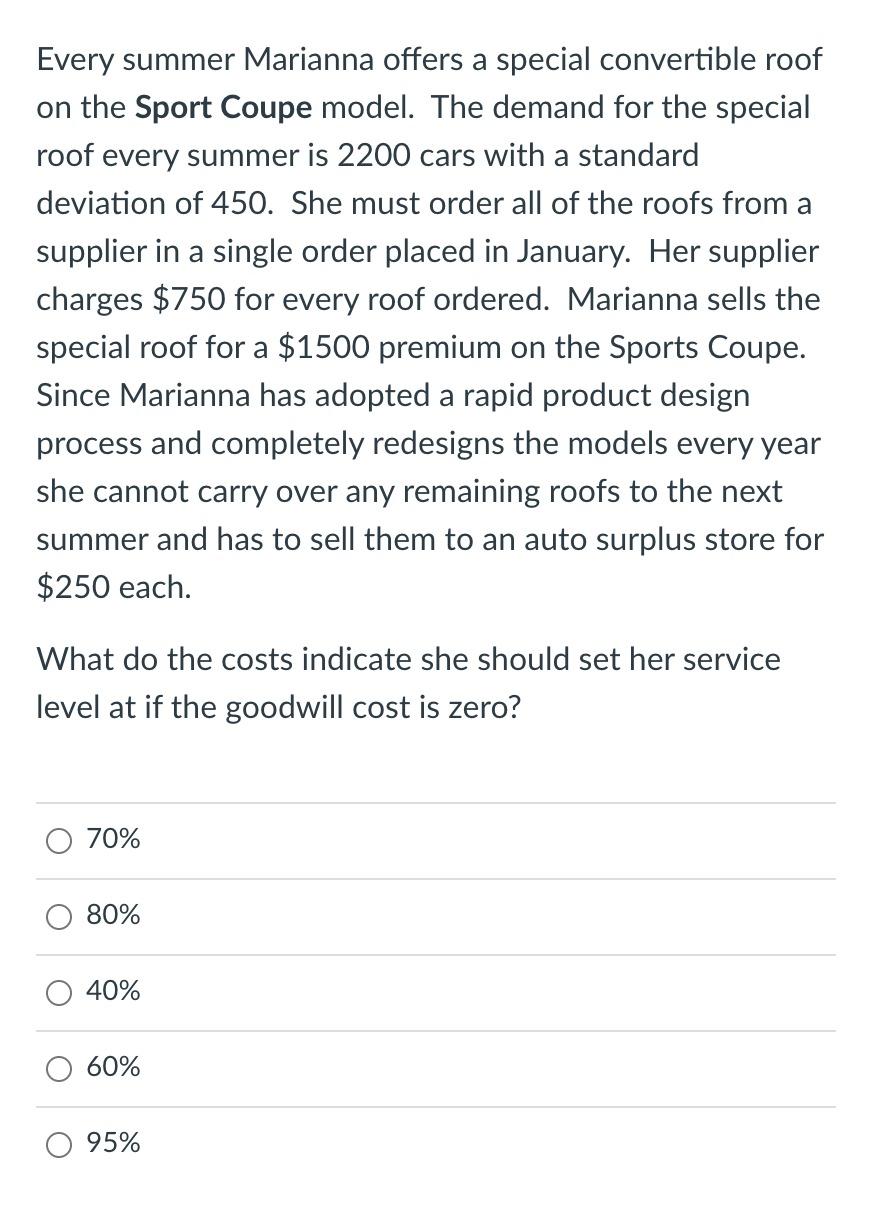
Task: Select the 70% radio button
Action: [59, 842]
